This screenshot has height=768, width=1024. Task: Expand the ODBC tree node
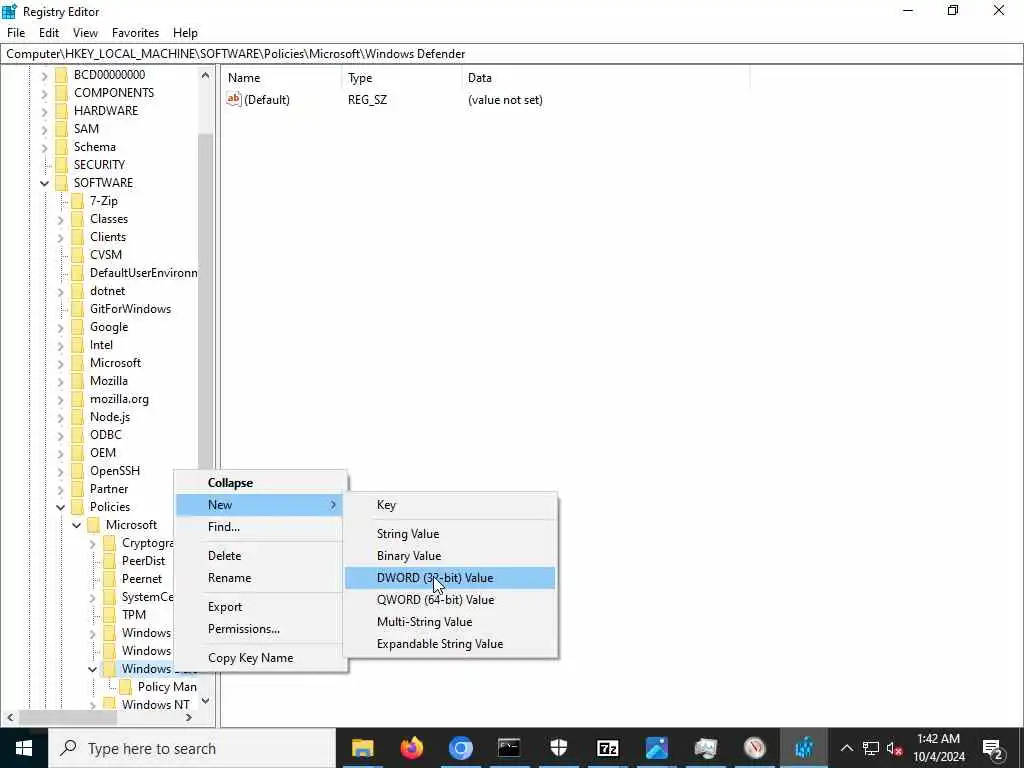pyautogui.click(x=61, y=435)
